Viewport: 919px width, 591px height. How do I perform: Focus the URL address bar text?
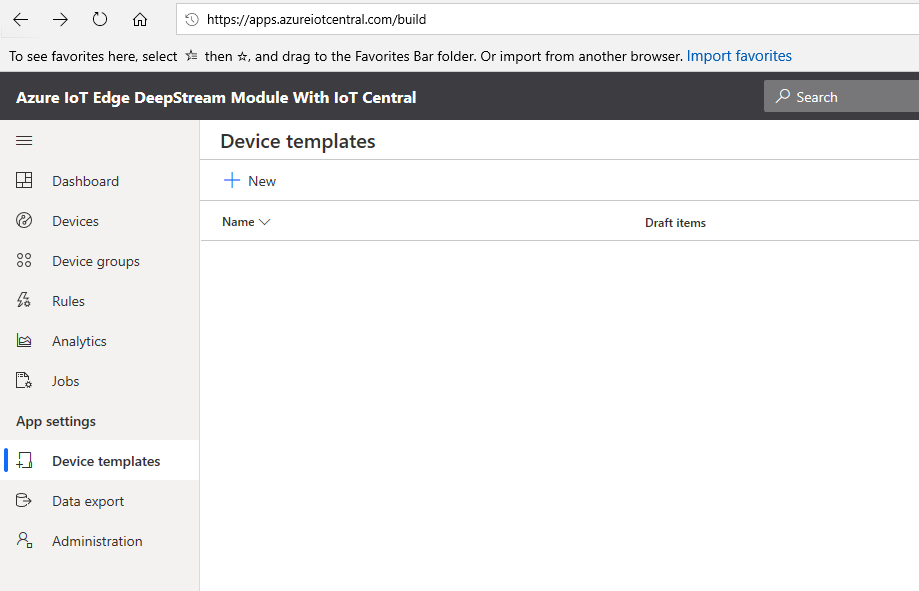point(316,19)
